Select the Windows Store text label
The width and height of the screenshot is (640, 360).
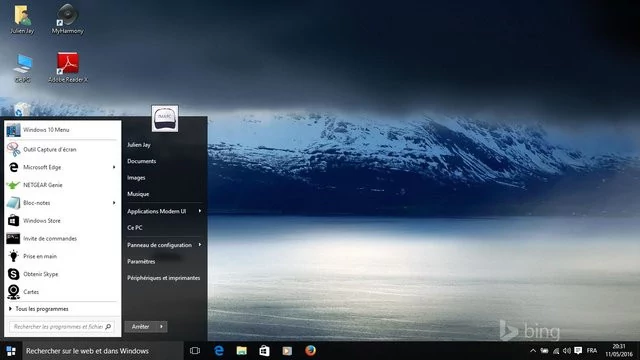42,220
